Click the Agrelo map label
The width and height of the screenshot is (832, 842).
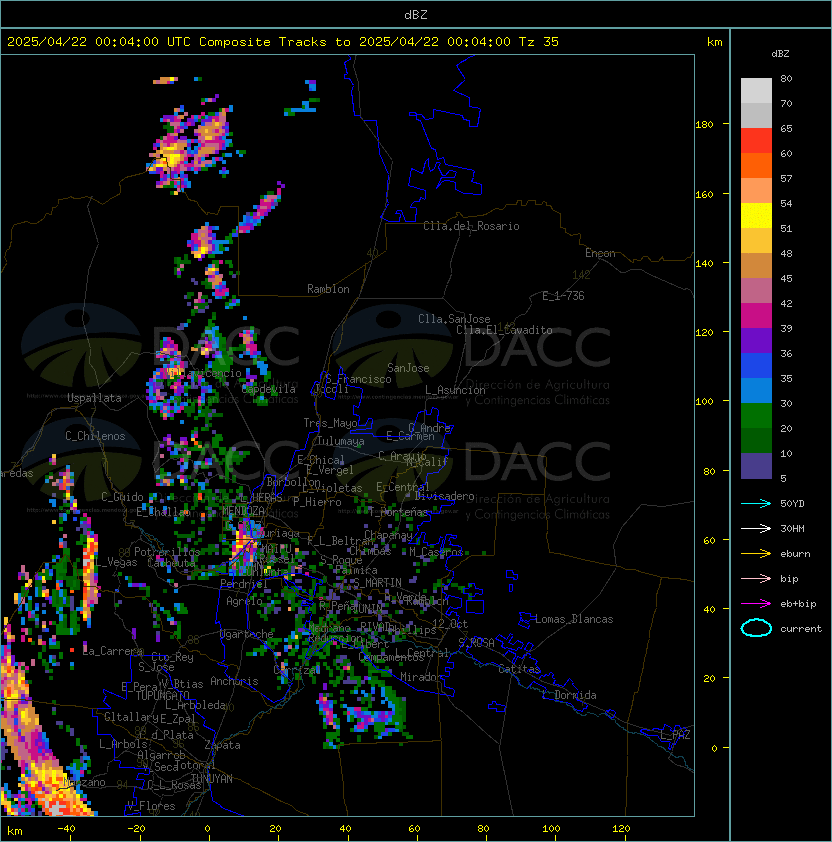coord(244,601)
